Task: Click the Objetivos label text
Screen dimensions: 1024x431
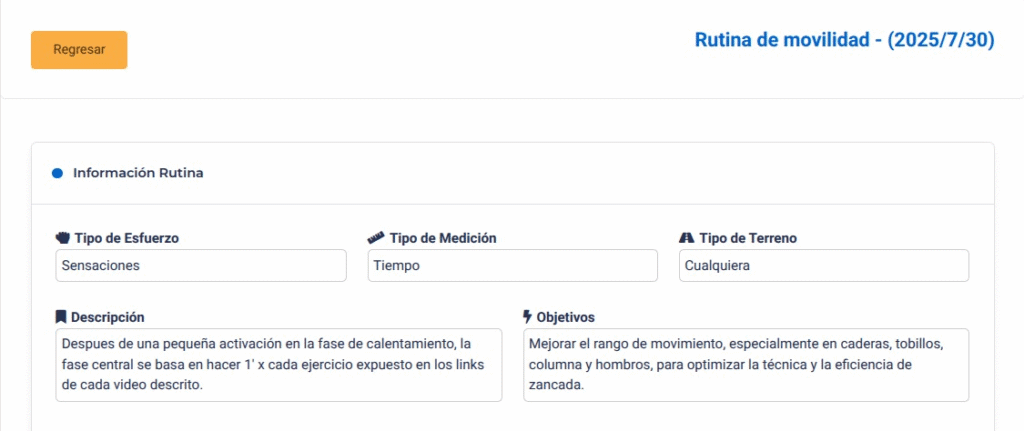Action: [x=566, y=317]
